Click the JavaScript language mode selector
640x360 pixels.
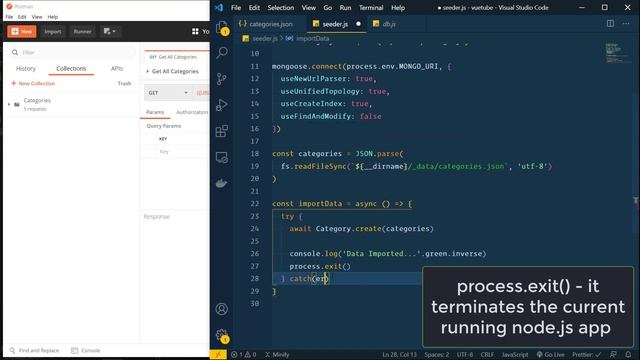(x=515, y=355)
